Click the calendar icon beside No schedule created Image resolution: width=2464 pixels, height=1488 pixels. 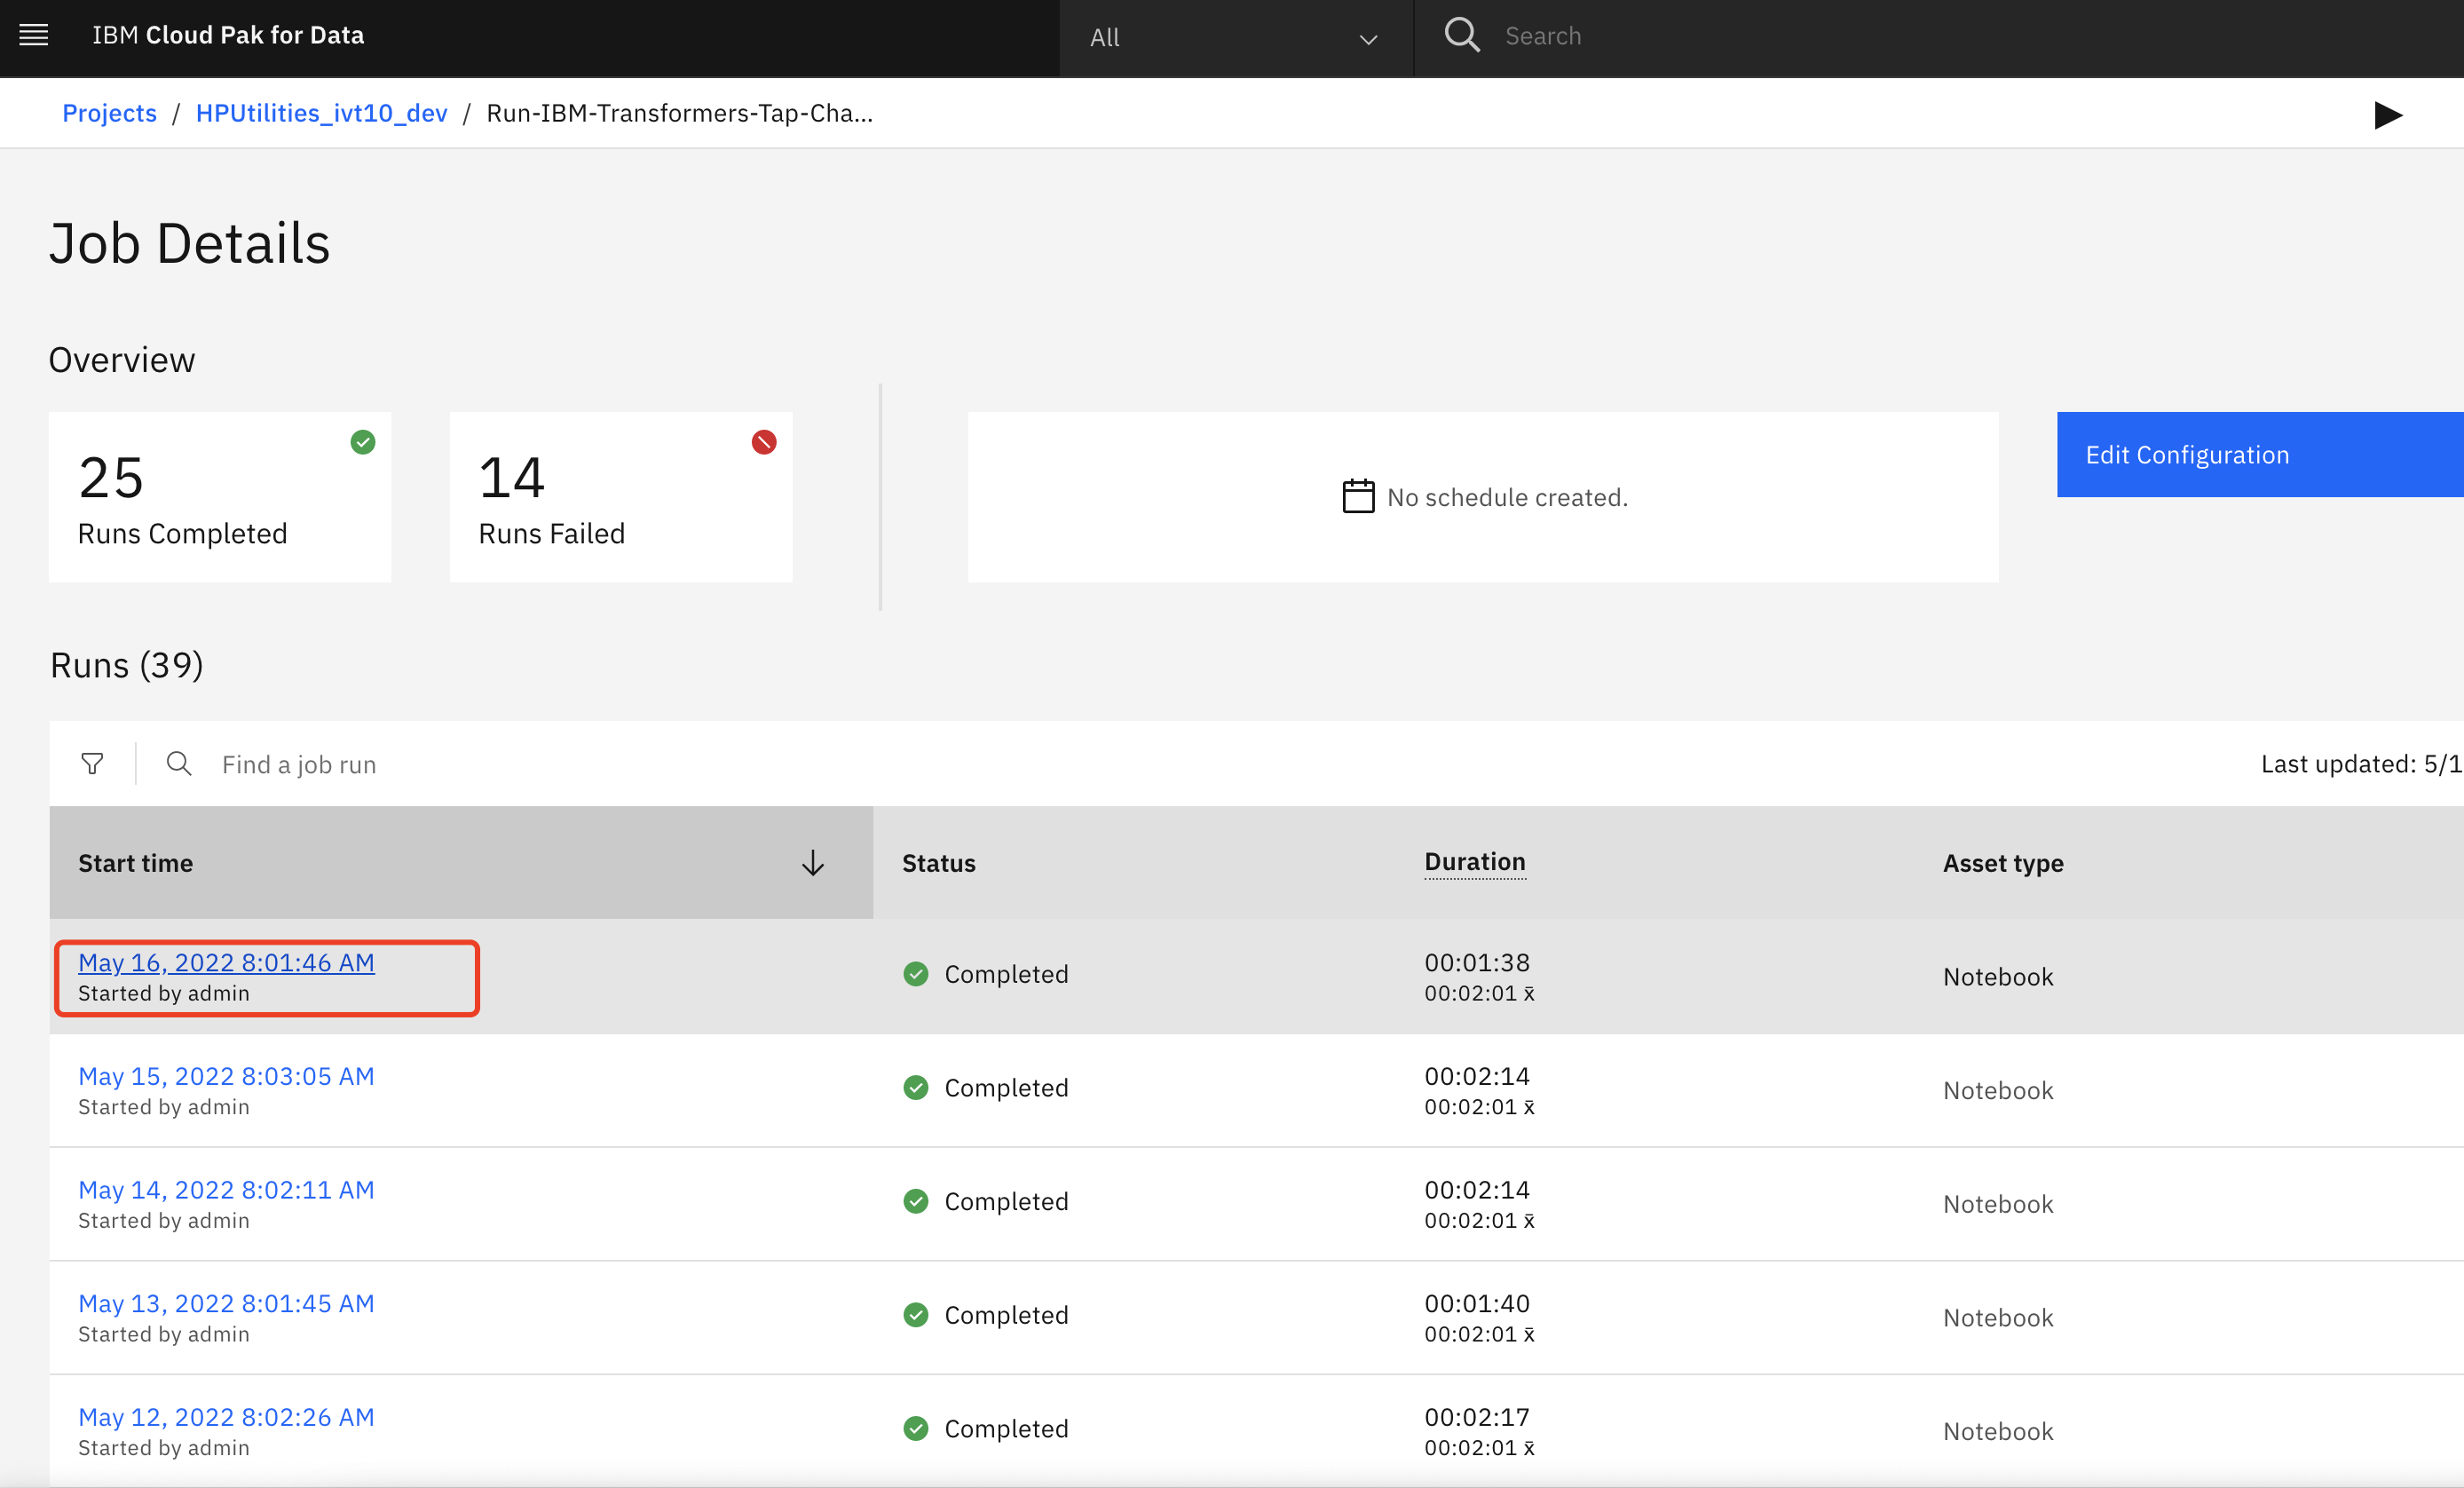[x=1358, y=496]
